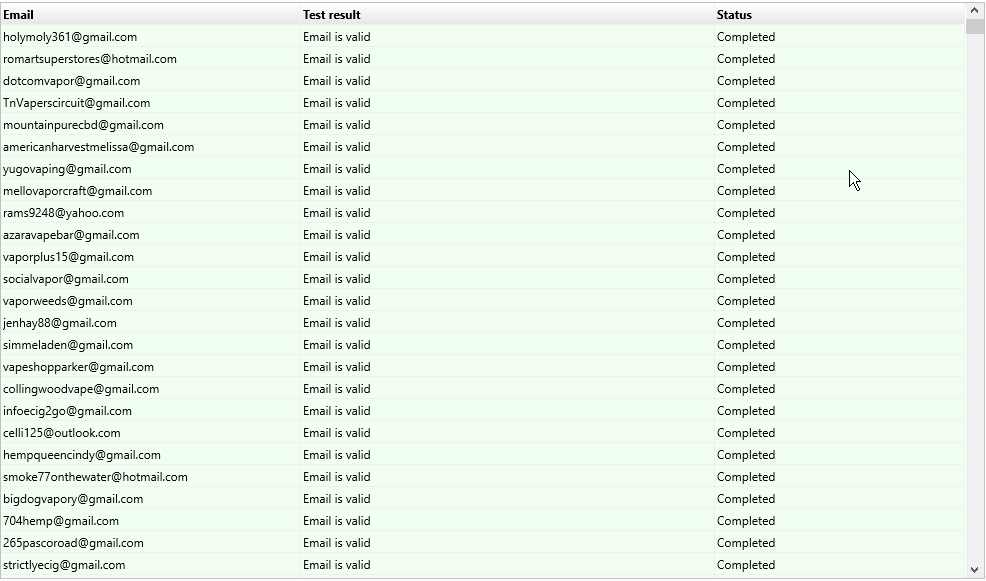Select the dotcomvapor@gmail.com row
This screenshot has width=986, height=581.
72,81
